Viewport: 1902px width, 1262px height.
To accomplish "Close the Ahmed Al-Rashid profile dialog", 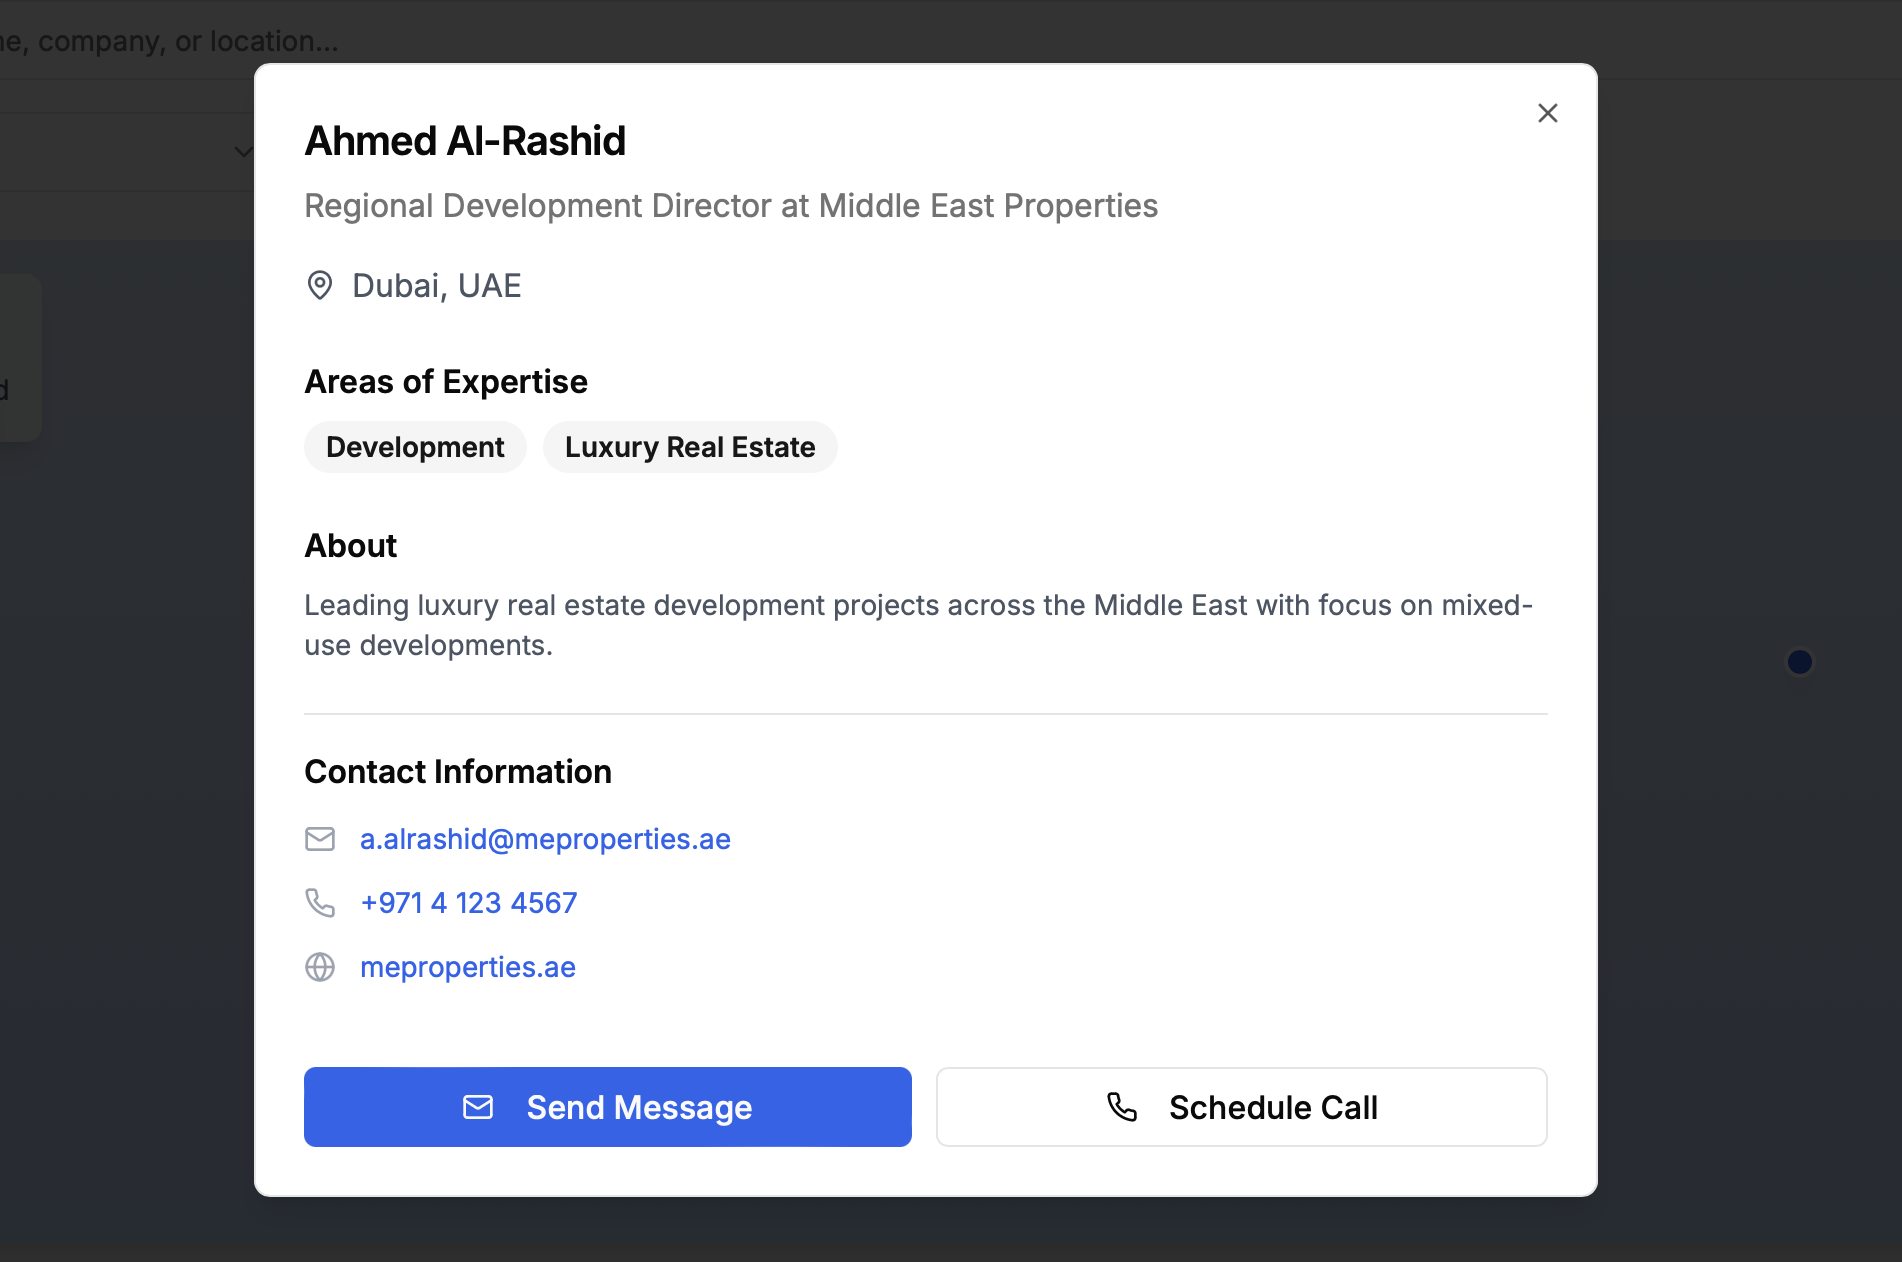I will tap(1547, 113).
